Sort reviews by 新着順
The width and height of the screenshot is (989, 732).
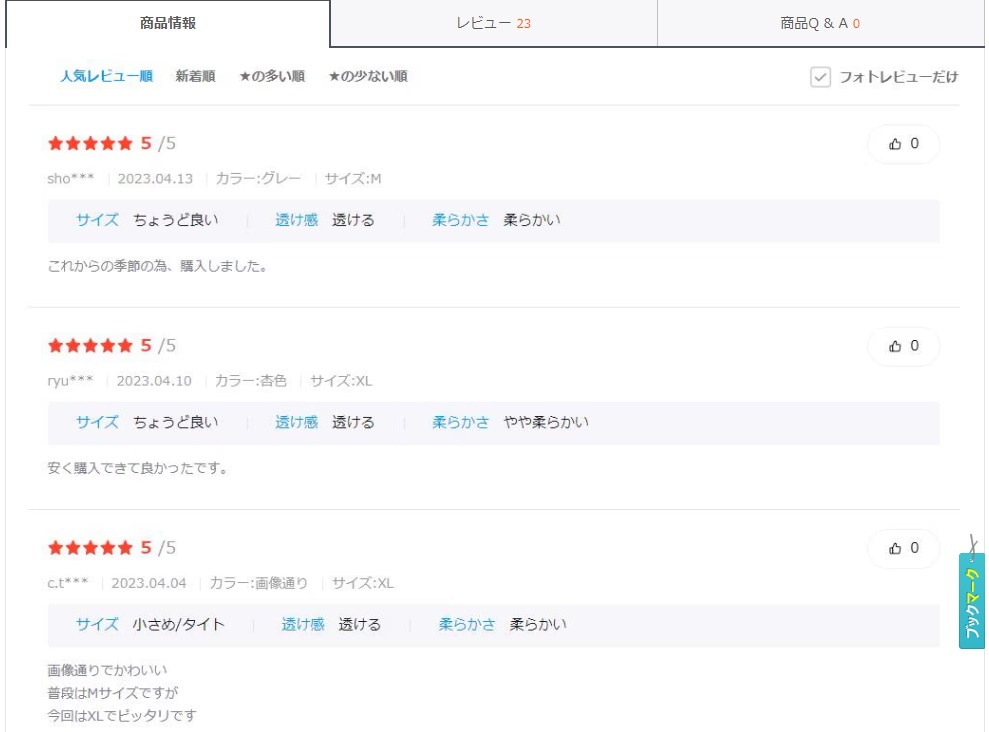[195, 76]
